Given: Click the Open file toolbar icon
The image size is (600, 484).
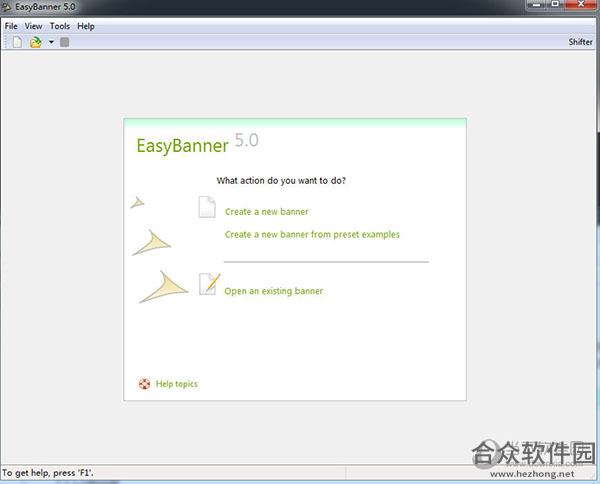Looking at the screenshot, I should (x=36, y=42).
